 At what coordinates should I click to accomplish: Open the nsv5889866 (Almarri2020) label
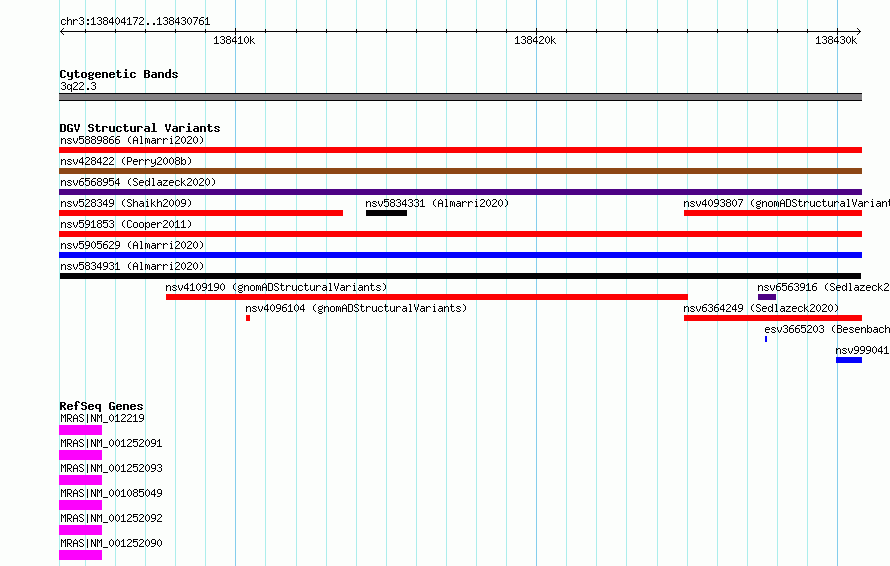coord(132,140)
